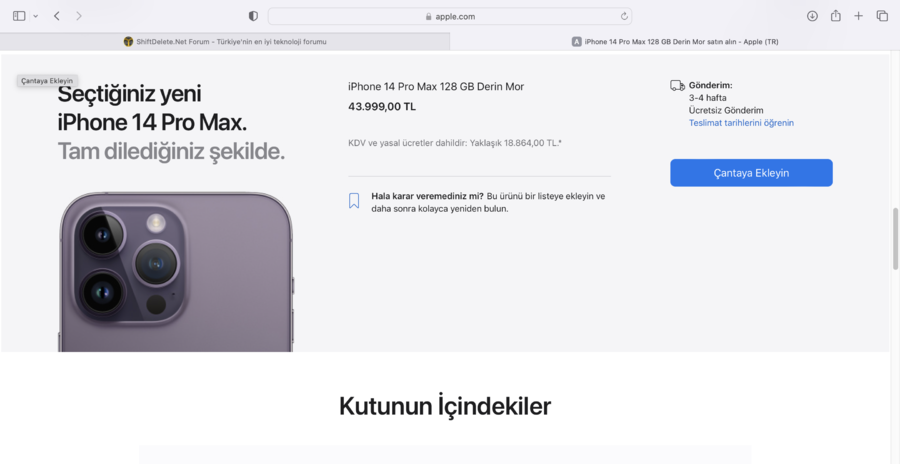Switch to the ShiftDelete.Net Forum tab
900x464 pixels.
coord(225,41)
